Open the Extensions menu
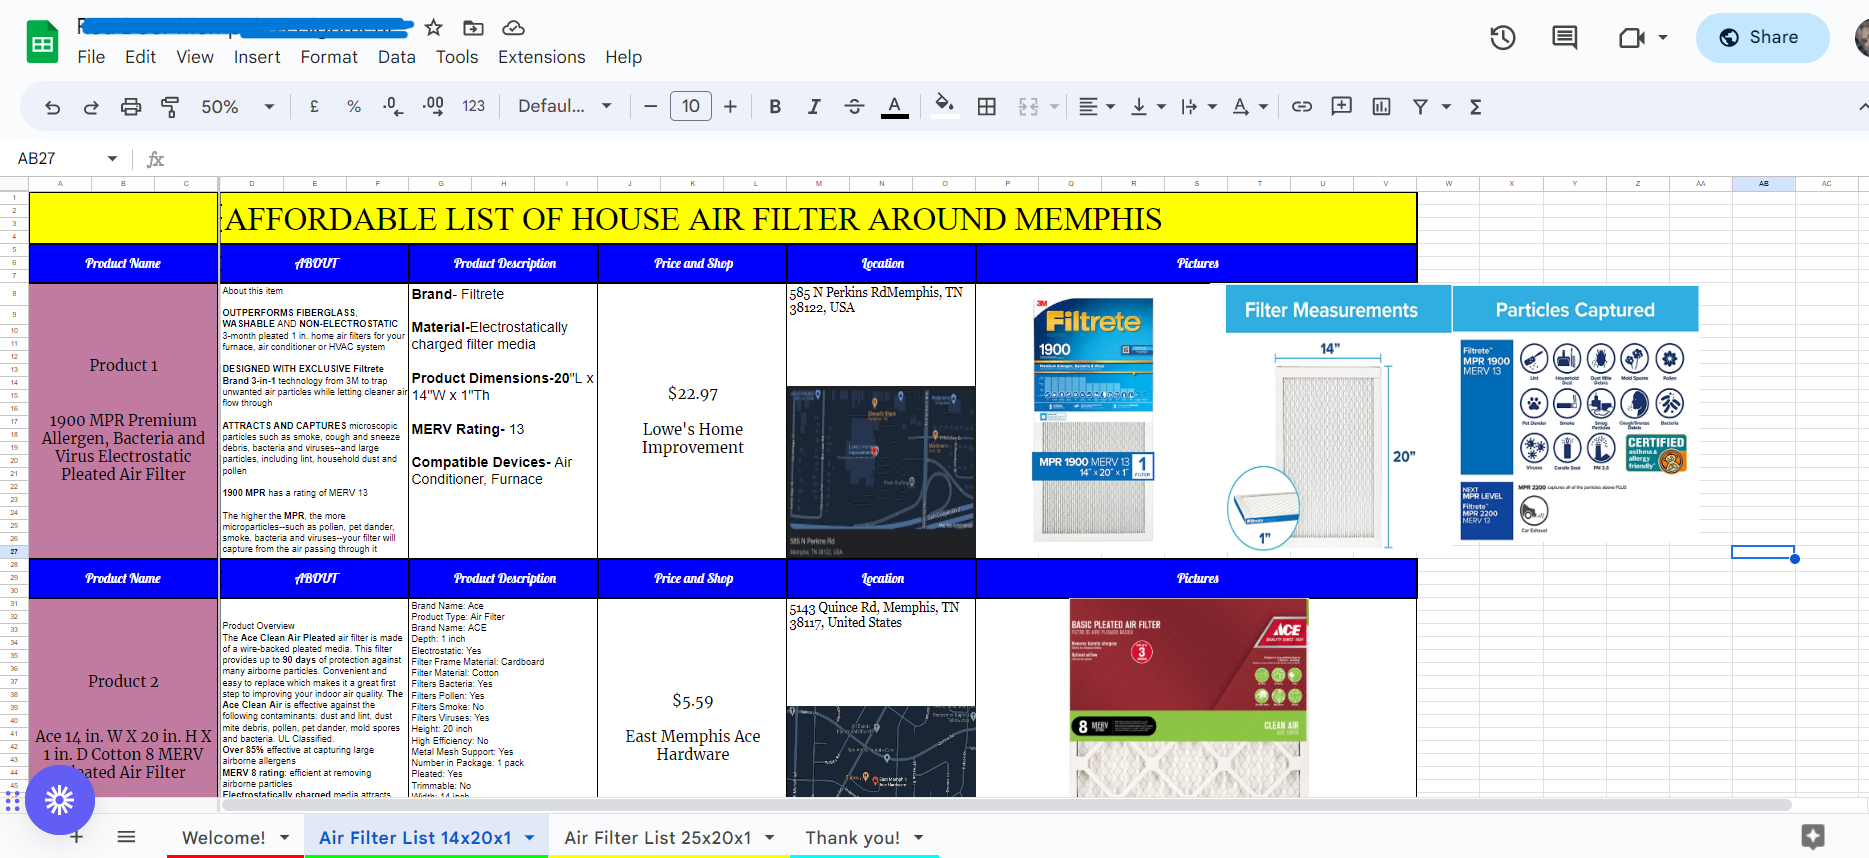1869x858 pixels. [542, 57]
